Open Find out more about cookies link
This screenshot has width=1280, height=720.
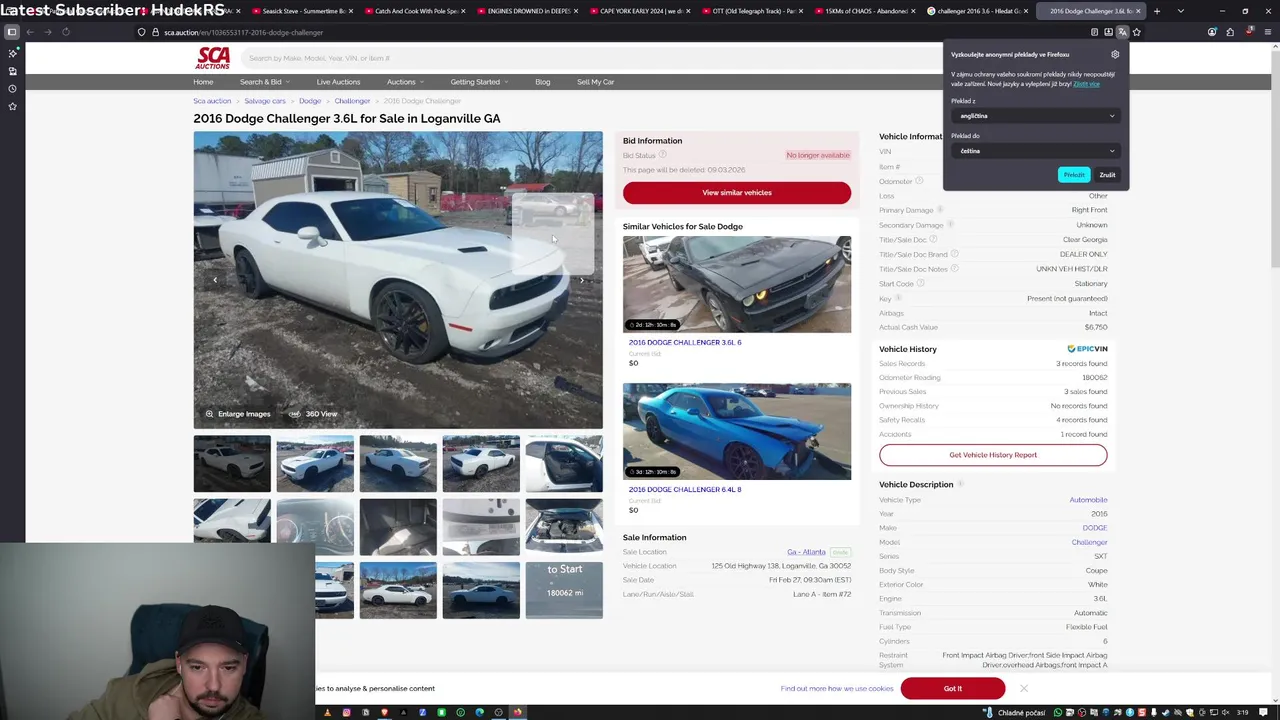837,688
